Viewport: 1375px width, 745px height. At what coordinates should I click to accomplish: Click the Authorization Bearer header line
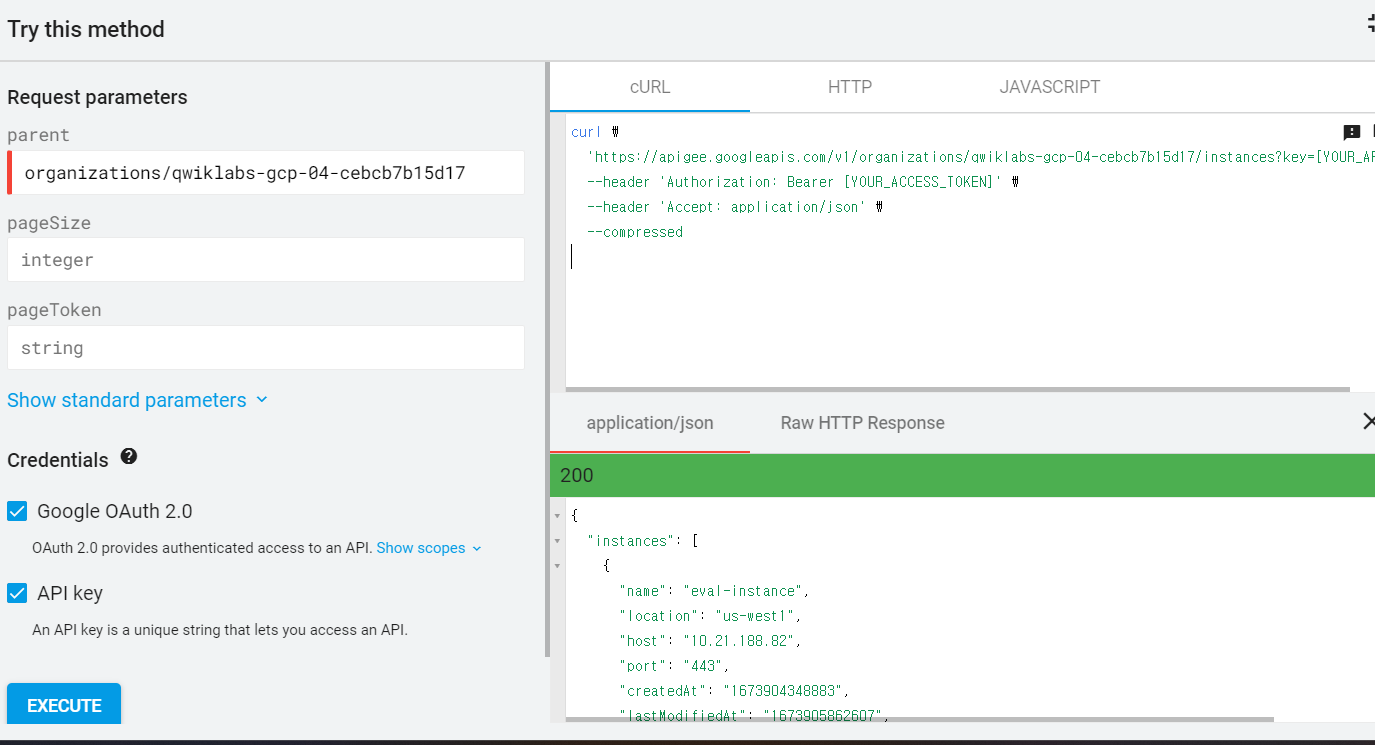coord(803,182)
